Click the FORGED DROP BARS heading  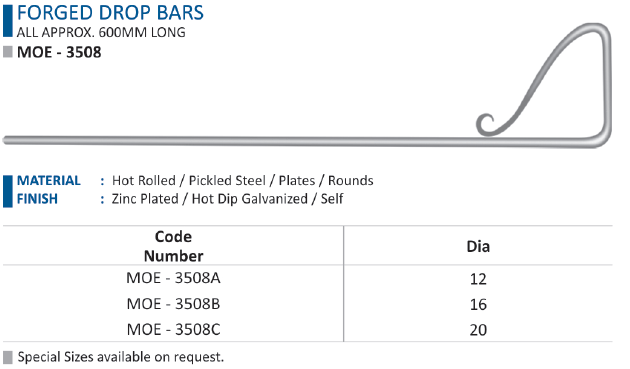tap(110, 13)
